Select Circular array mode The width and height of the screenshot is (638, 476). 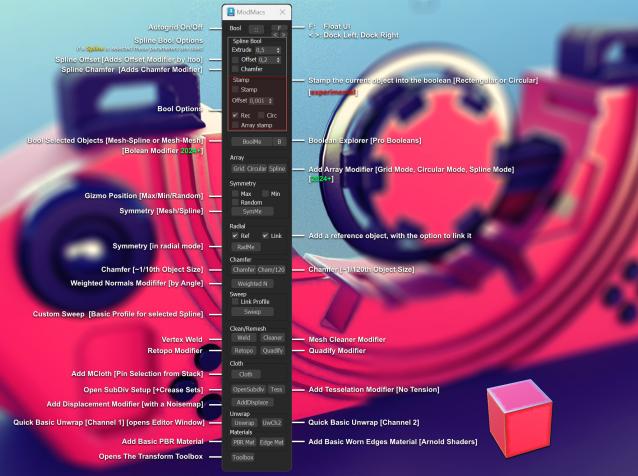coord(256,168)
